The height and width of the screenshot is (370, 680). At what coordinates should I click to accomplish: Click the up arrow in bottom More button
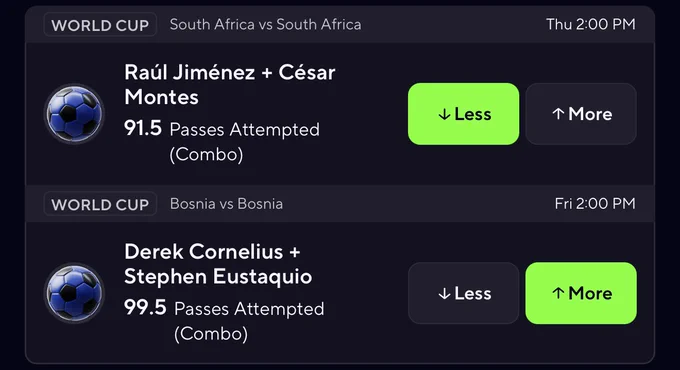558,293
